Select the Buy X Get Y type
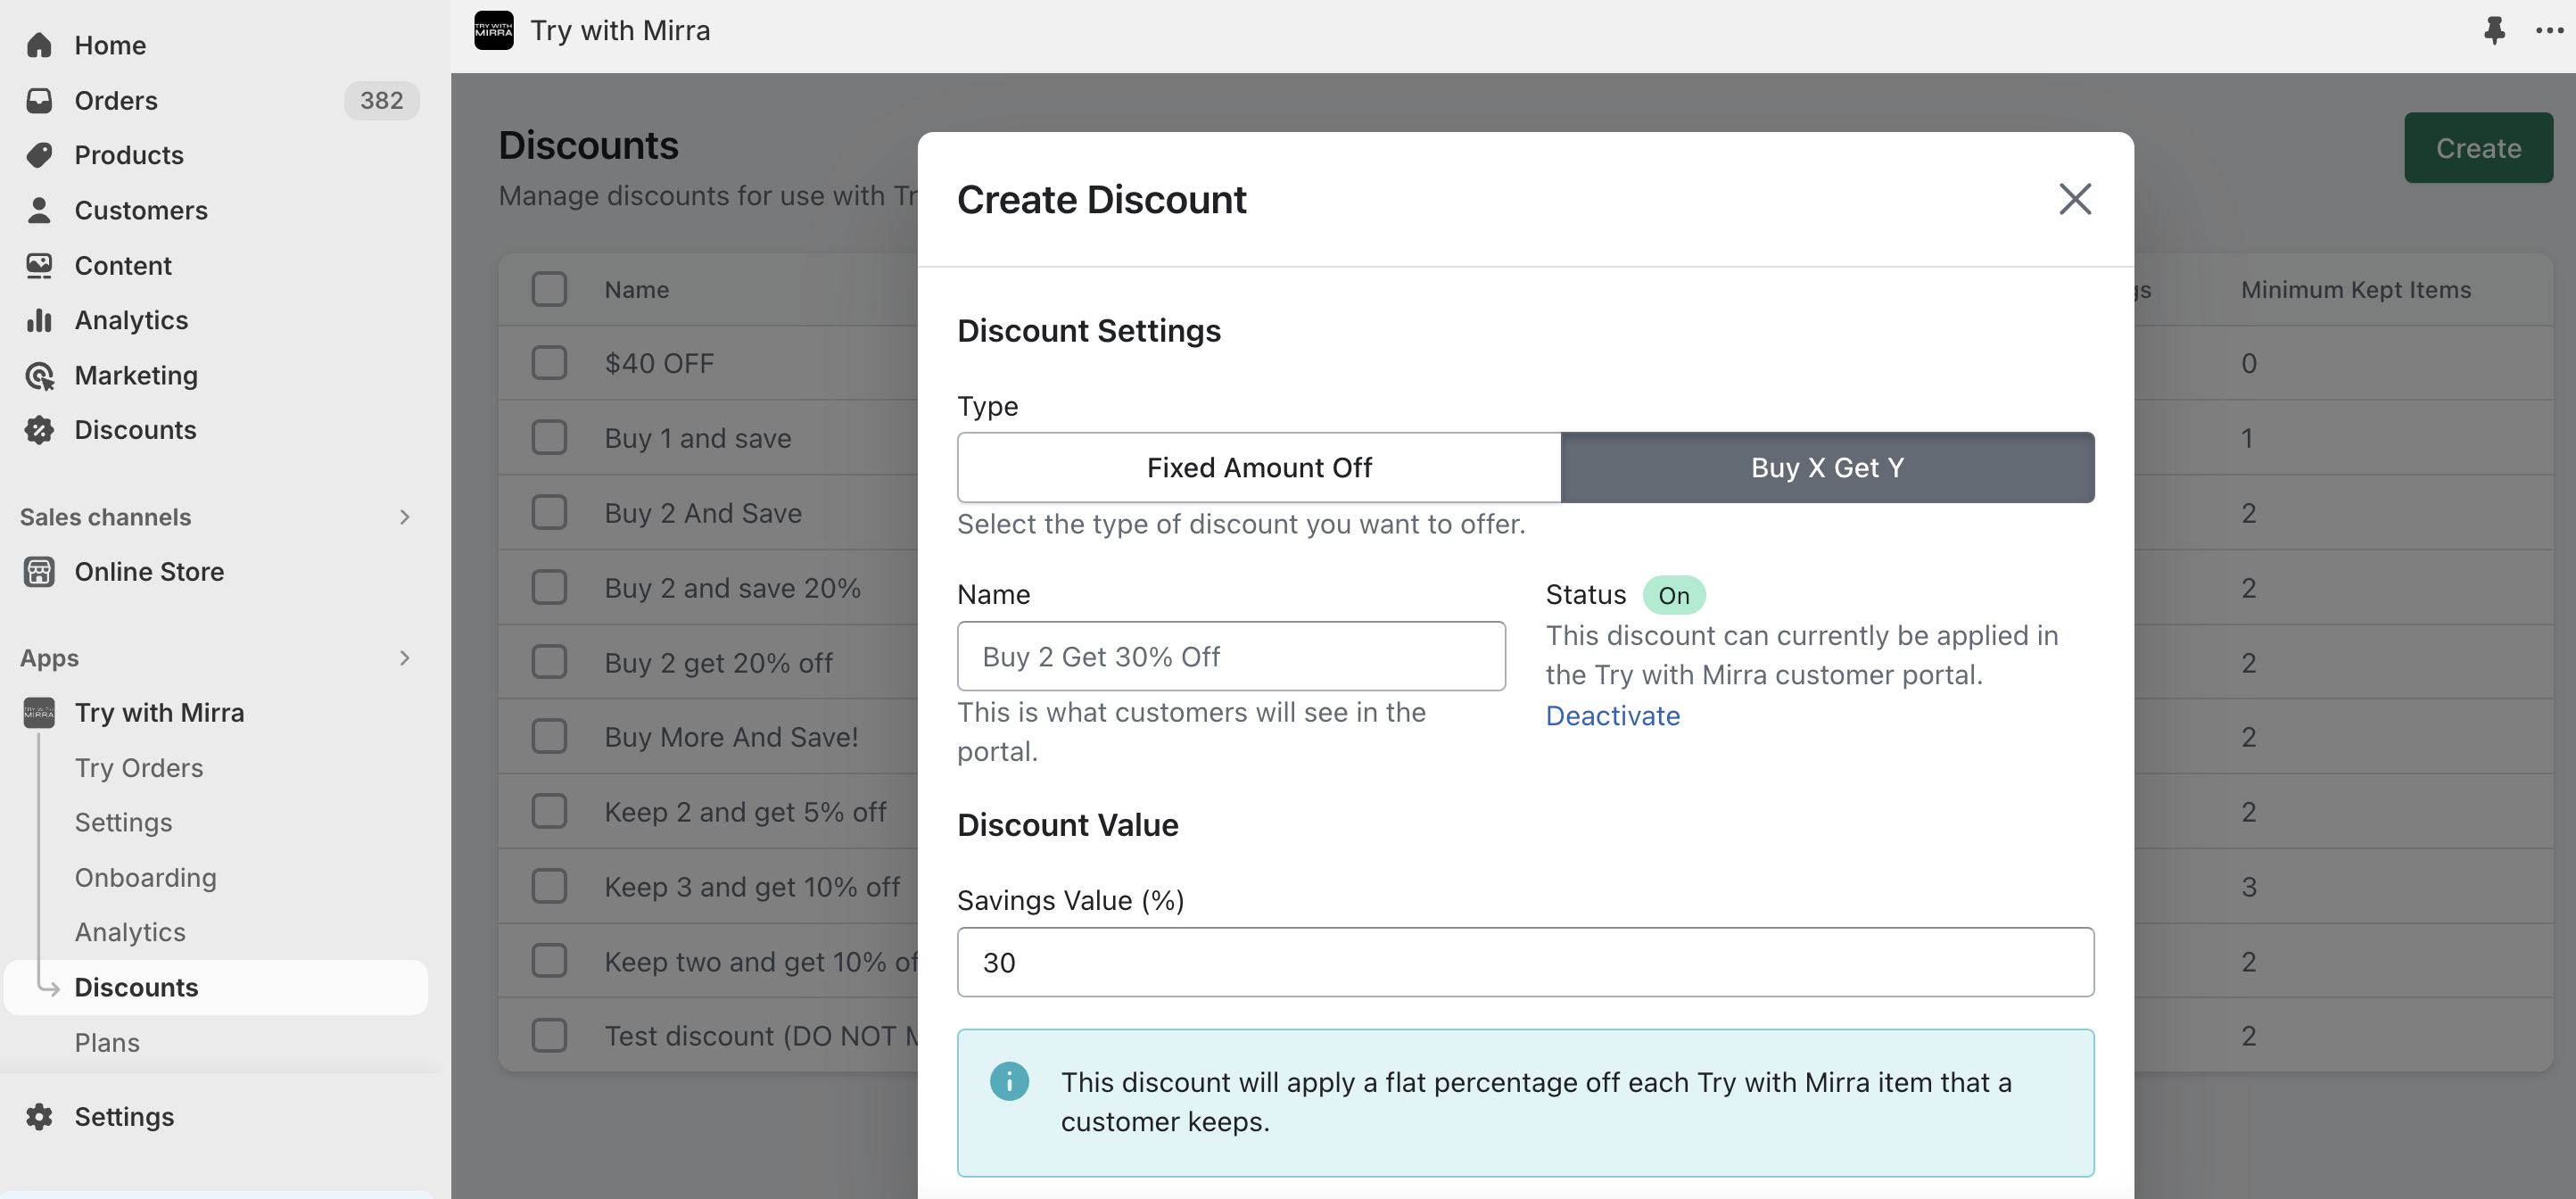Image resolution: width=2576 pixels, height=1199 pixels. pyautogui.click(x=1827, y=467)
